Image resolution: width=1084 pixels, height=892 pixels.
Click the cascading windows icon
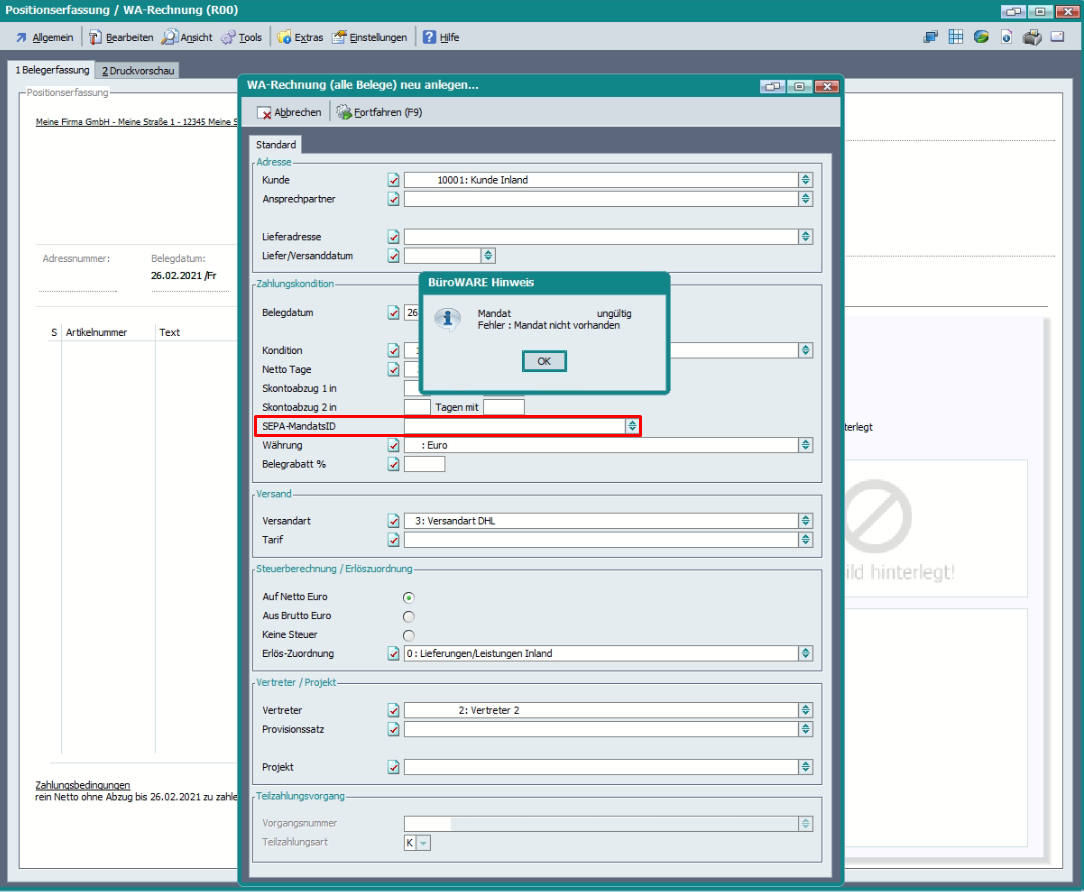(930, 37)
